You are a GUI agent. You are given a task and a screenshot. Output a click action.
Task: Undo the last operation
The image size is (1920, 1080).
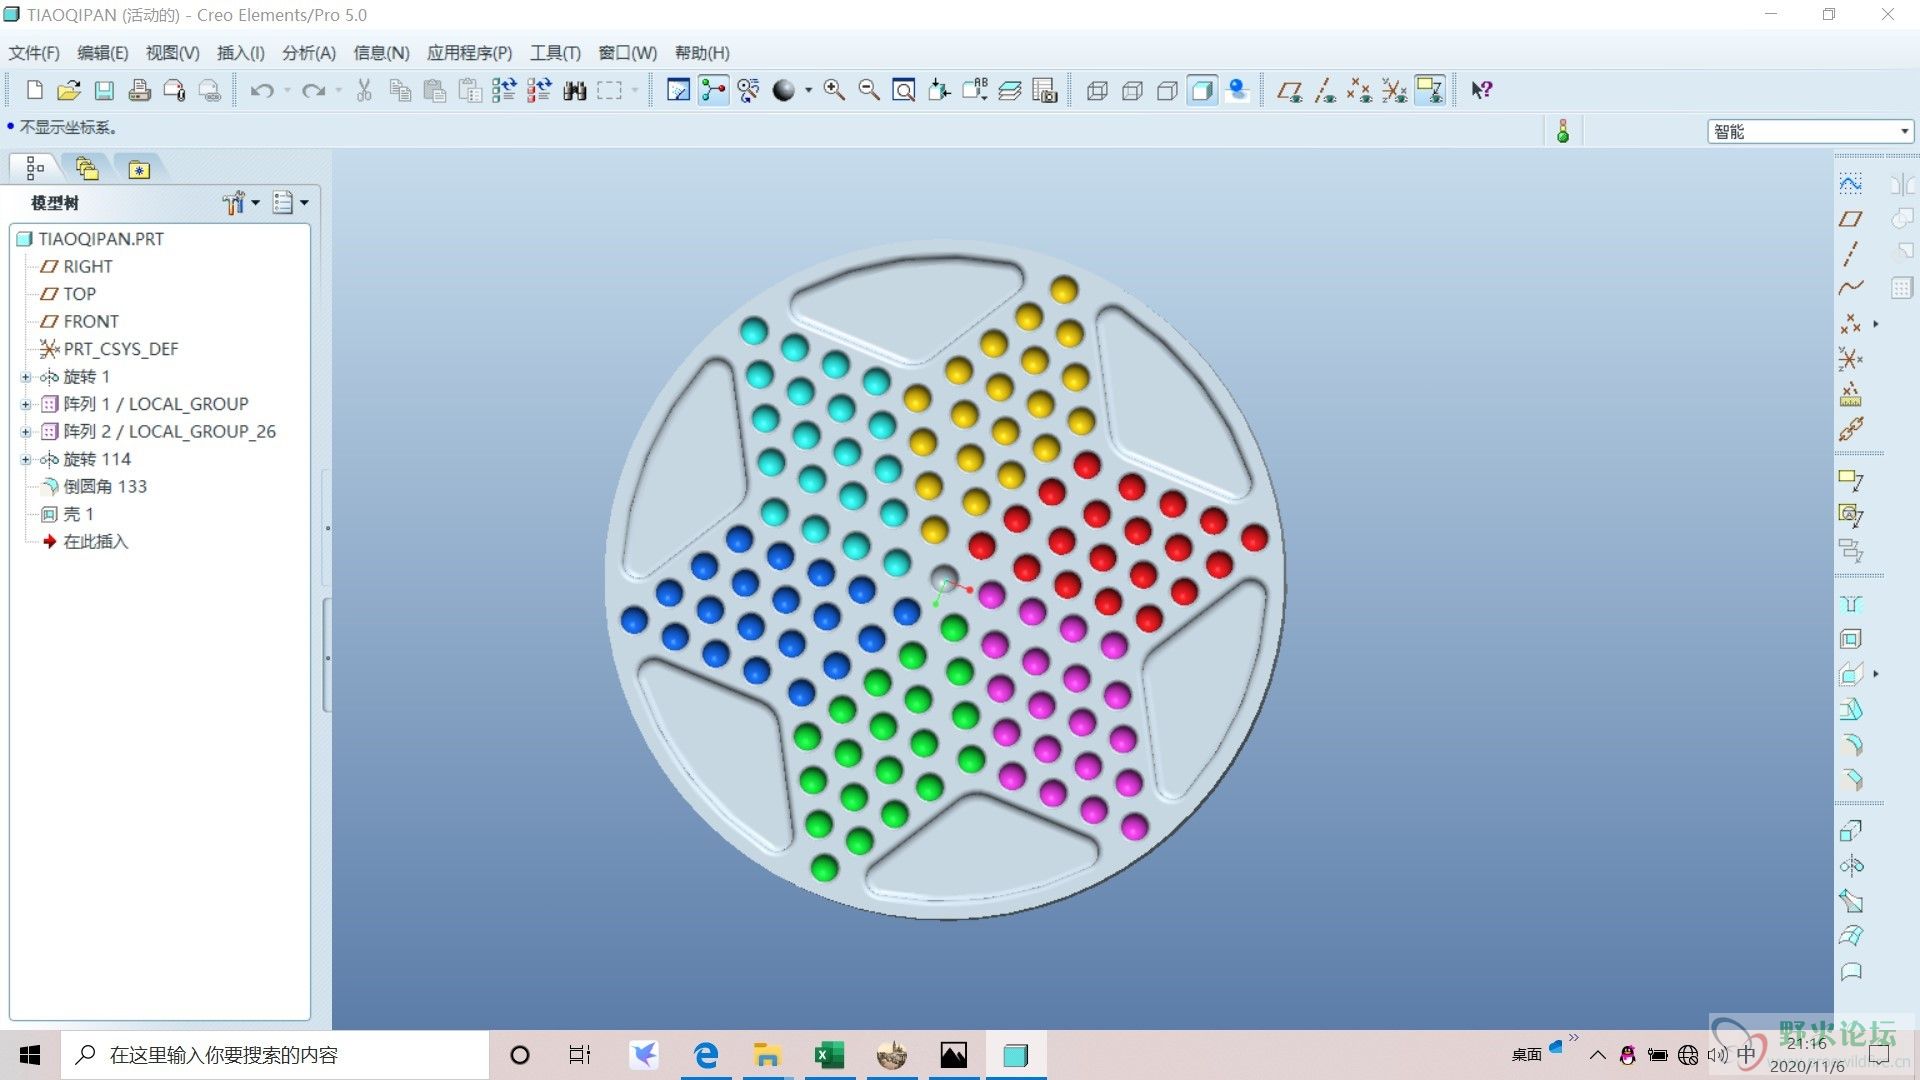pyautogui.click(x=262, y=90)
